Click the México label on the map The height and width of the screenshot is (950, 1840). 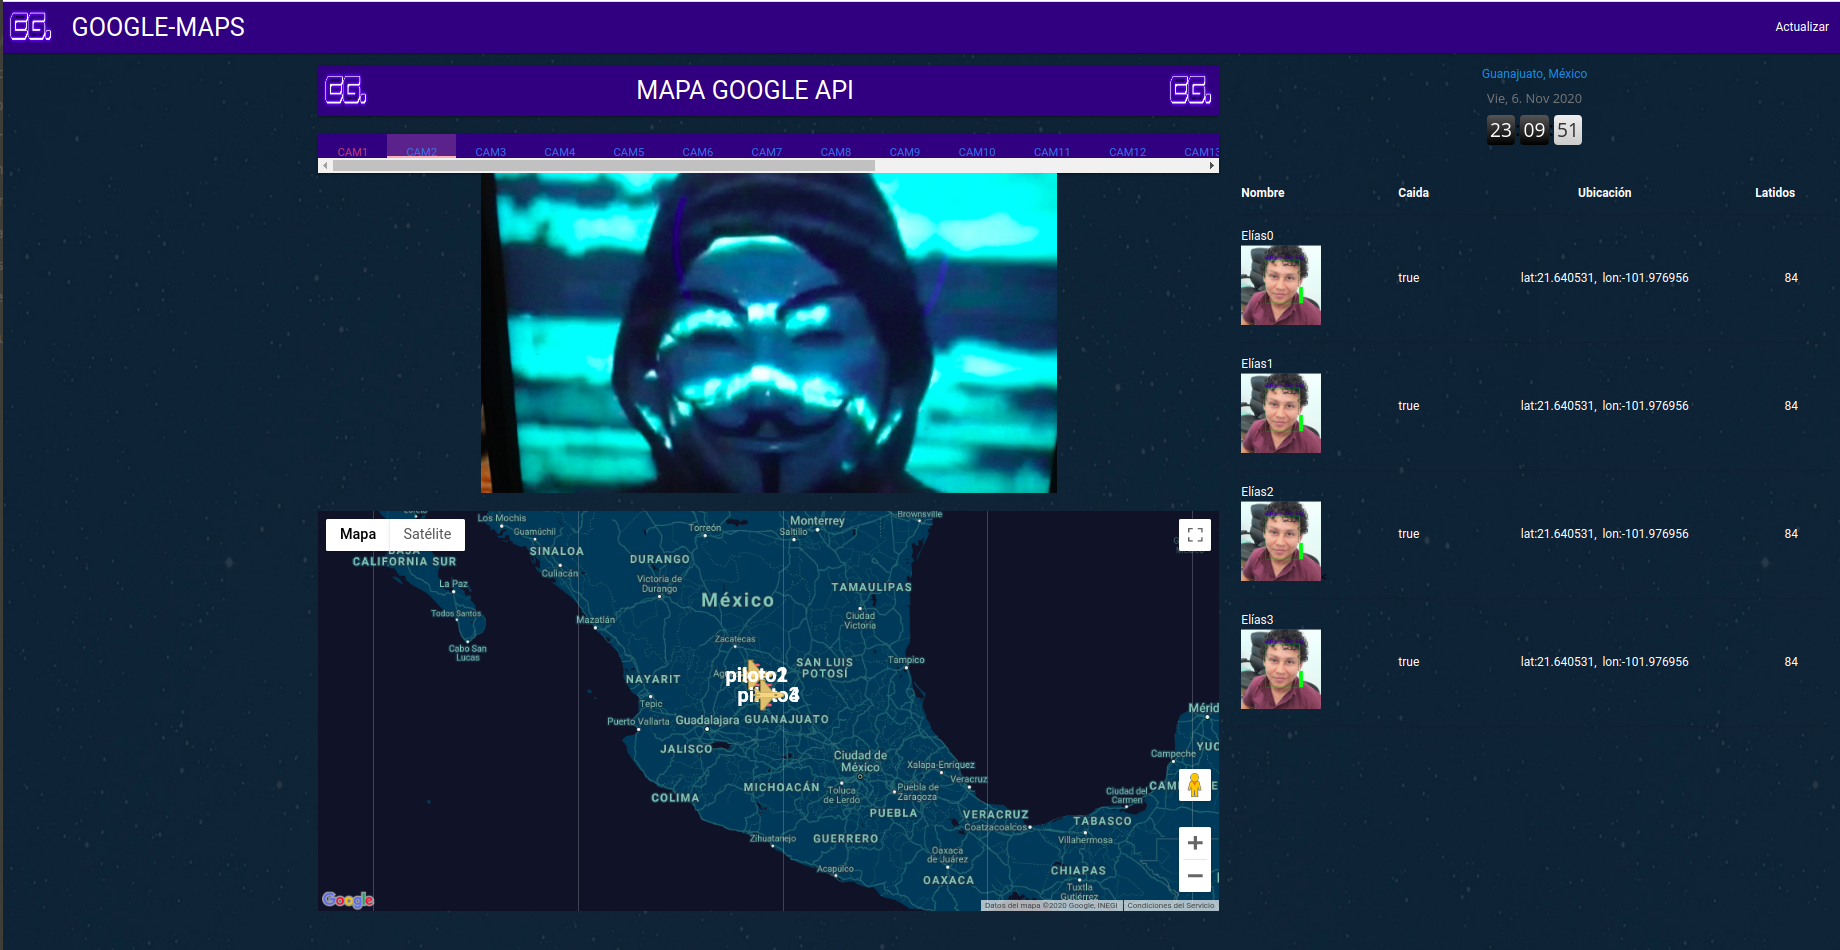[x=738, y=600]
